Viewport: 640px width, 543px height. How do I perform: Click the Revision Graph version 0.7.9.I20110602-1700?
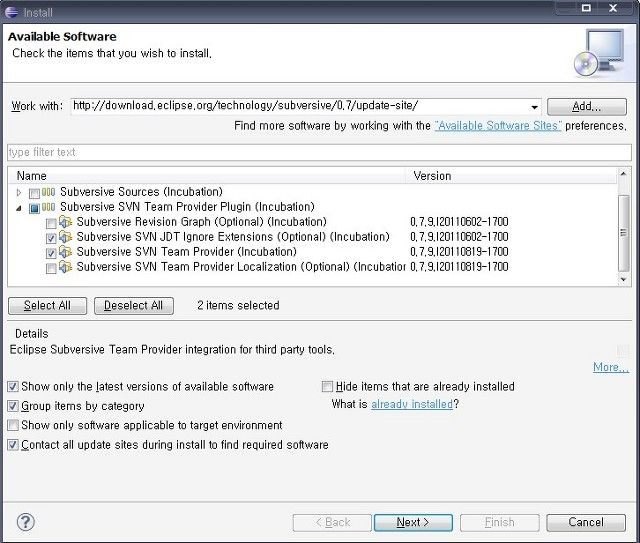click(x=459, y=222)
